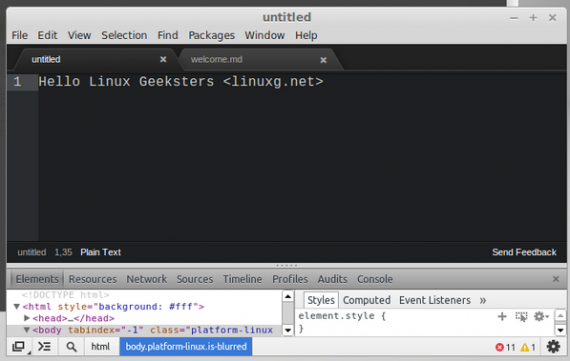The height and width of the screenshot is (361, 570).
Task: Click the line number 1 in gutter
Action: point(17,82)
